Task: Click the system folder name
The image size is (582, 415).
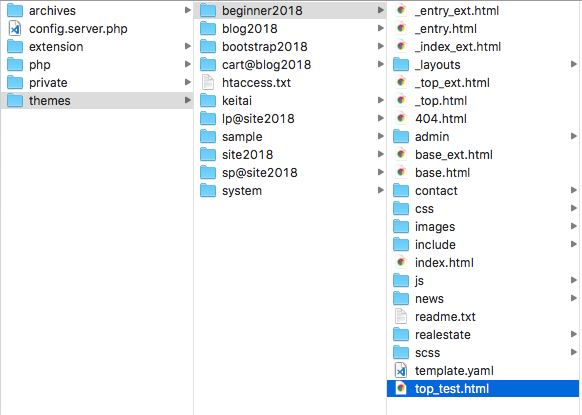Action: click(242, 190)
